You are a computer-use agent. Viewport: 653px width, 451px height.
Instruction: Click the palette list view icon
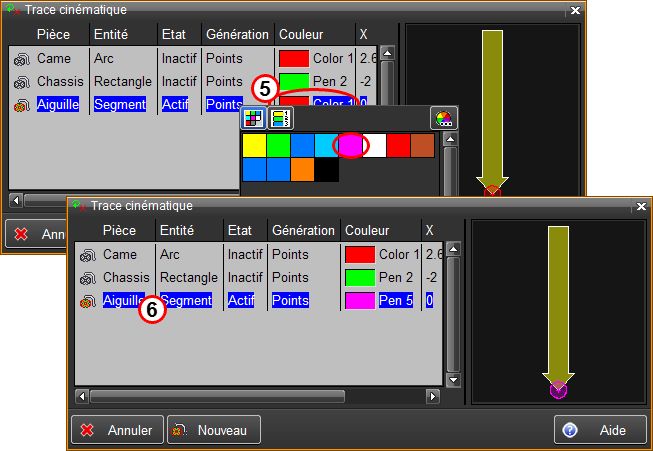[x=280, y=118]
